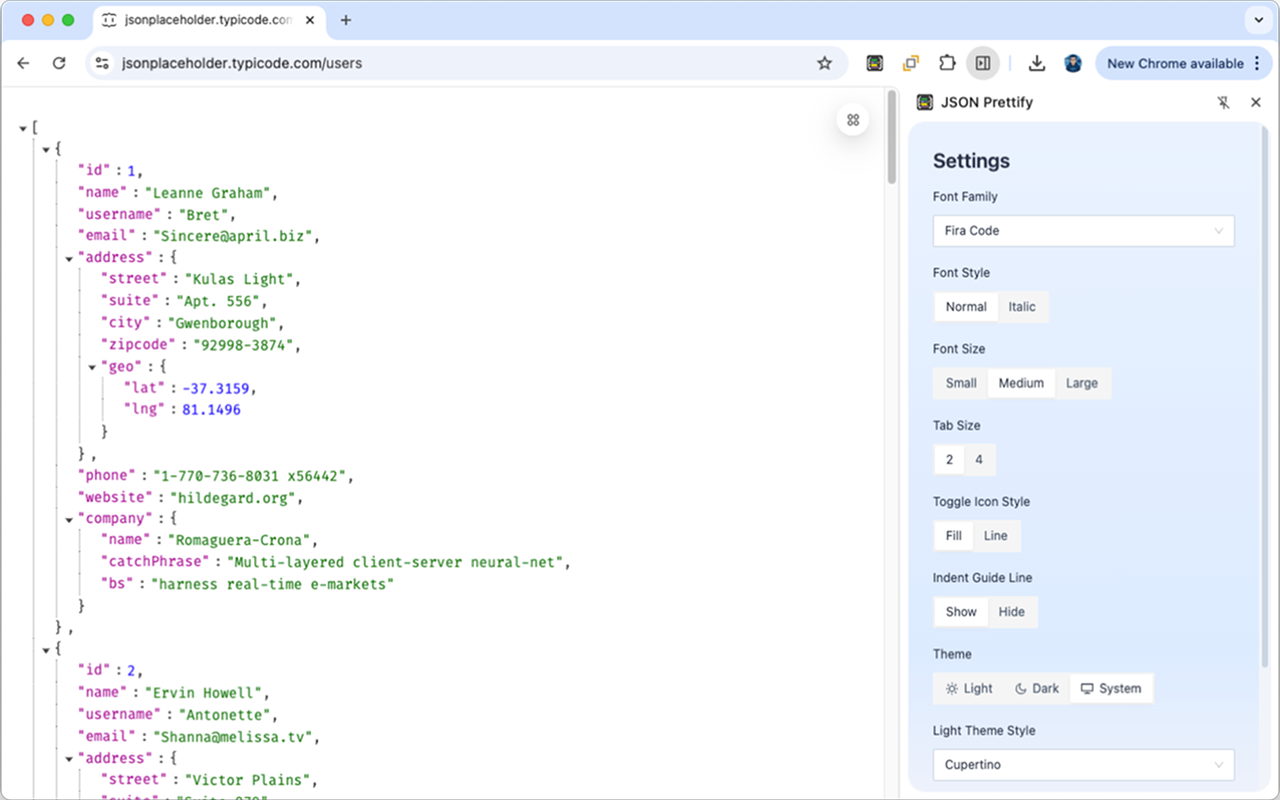
Task: Select the jsonplaceholder.typicode.com browser tab
Action: [210, 20]
